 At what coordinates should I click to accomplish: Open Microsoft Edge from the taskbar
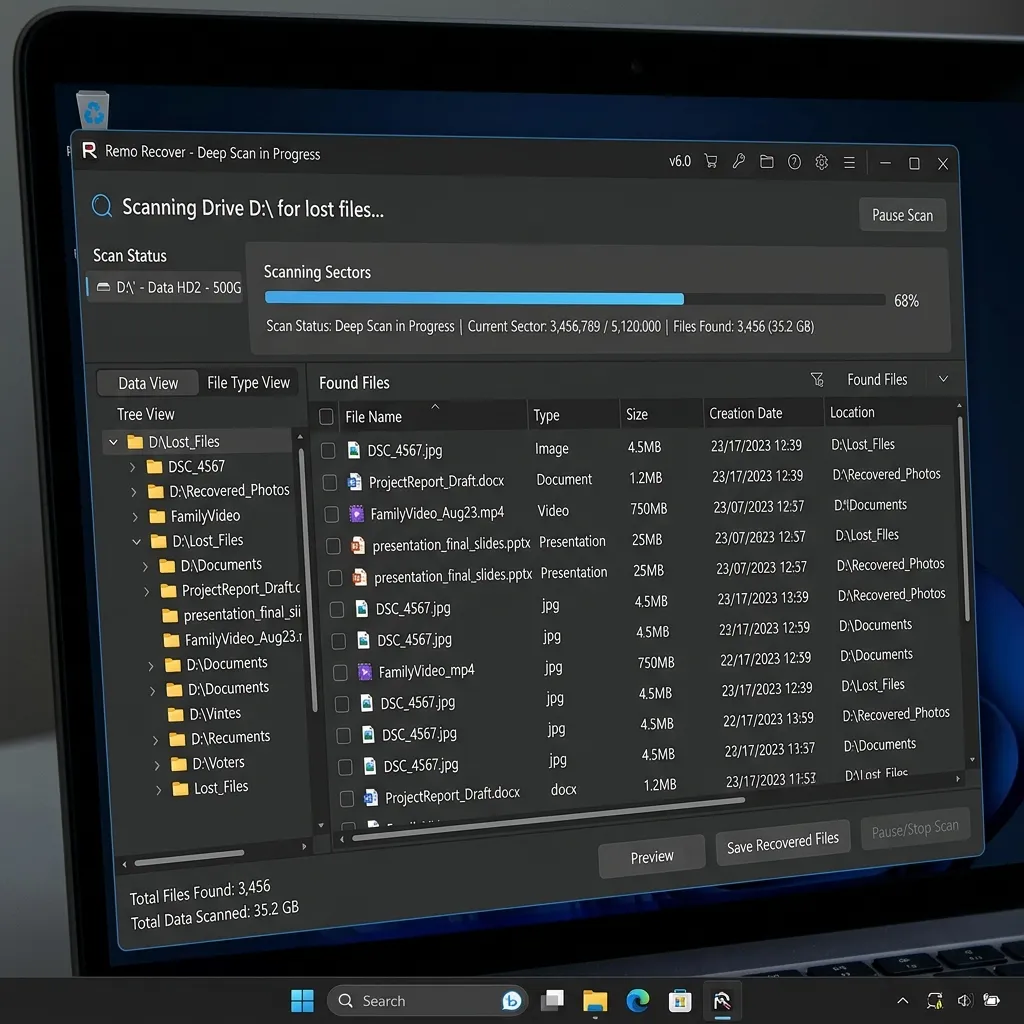(x=637, y=1000)
